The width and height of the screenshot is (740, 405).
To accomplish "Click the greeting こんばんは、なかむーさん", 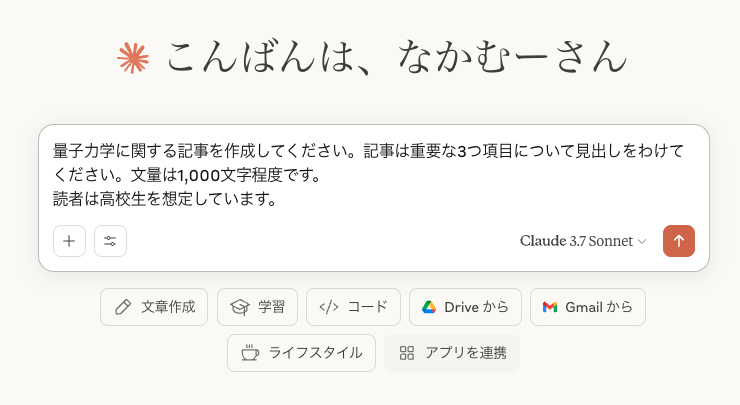I will pos(396,58).
